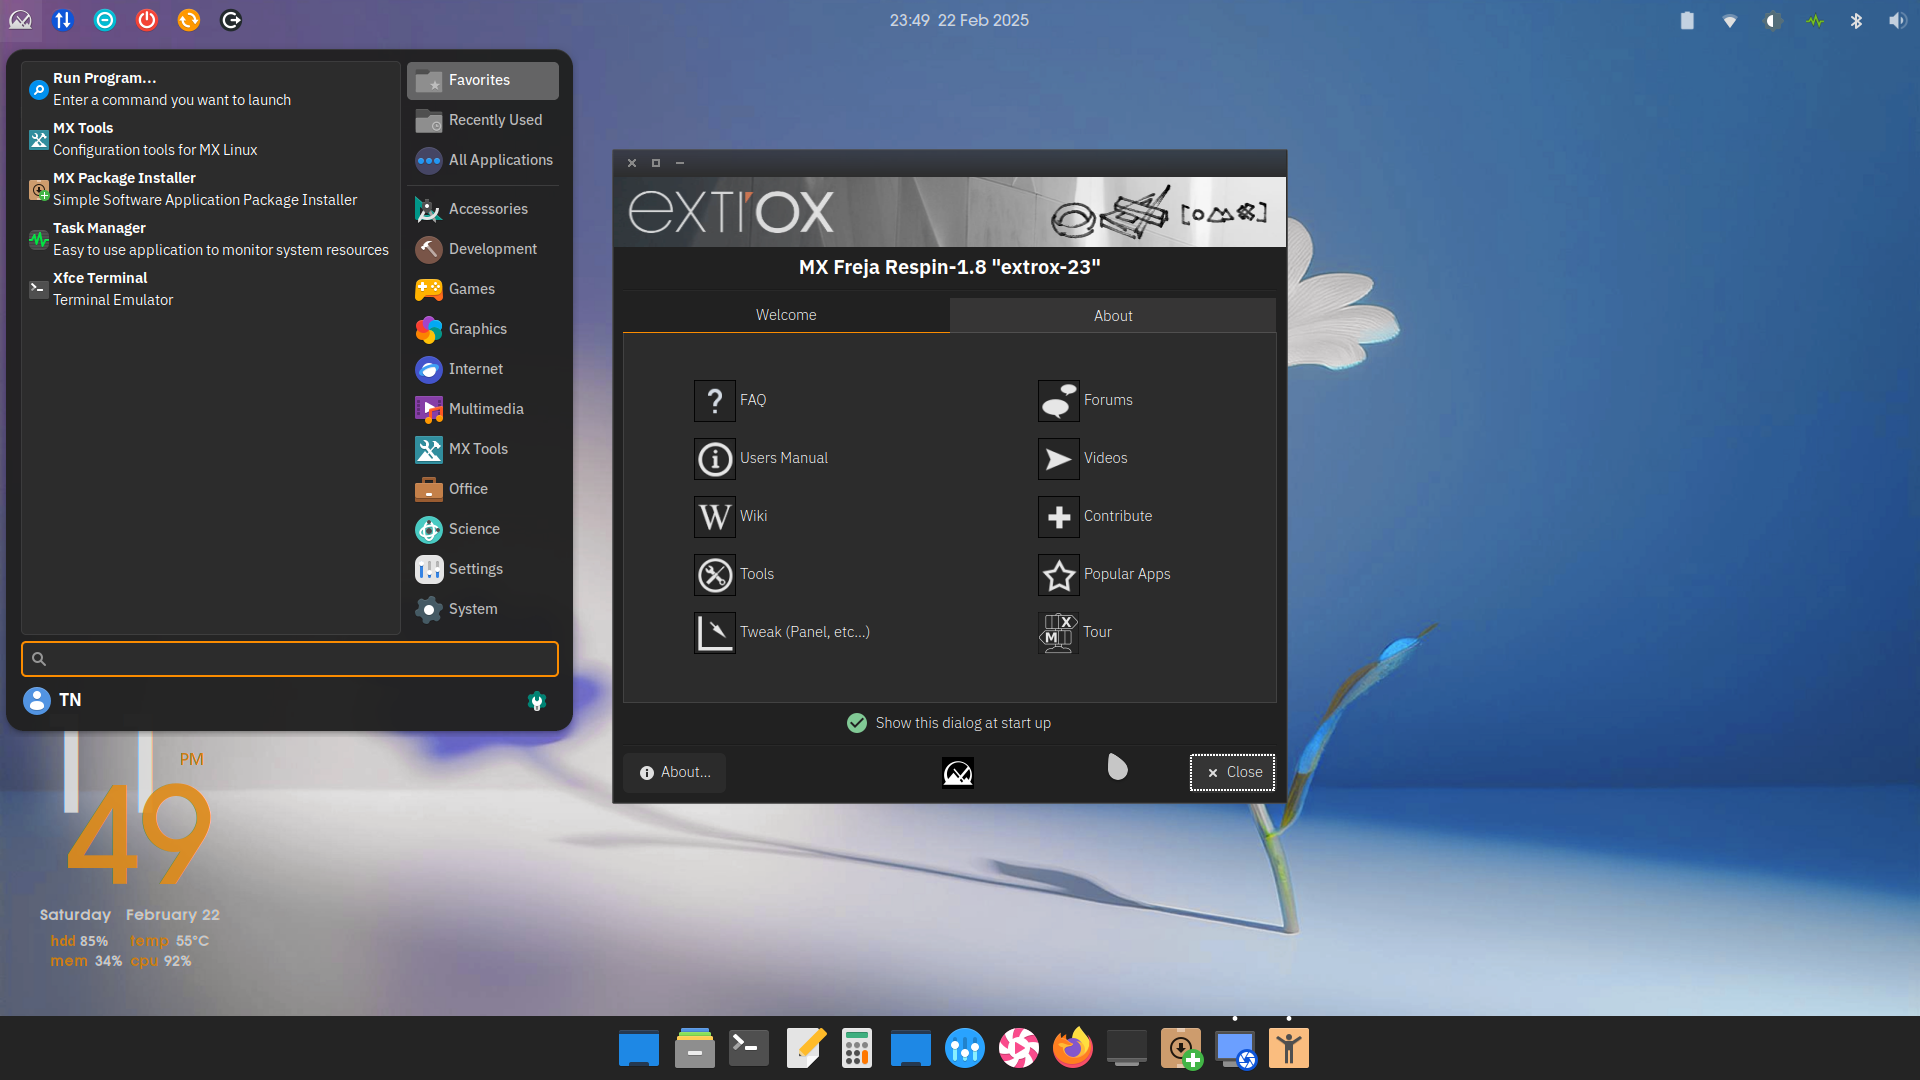The width and height of the screenshot is (1920, 1080).
Task: Open the calculator in the dock
Action: pyautogui.click(x=856, y=1048)
